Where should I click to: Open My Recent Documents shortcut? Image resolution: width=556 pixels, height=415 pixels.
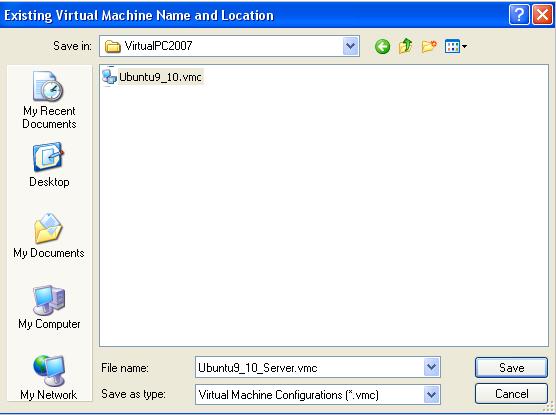49,100
